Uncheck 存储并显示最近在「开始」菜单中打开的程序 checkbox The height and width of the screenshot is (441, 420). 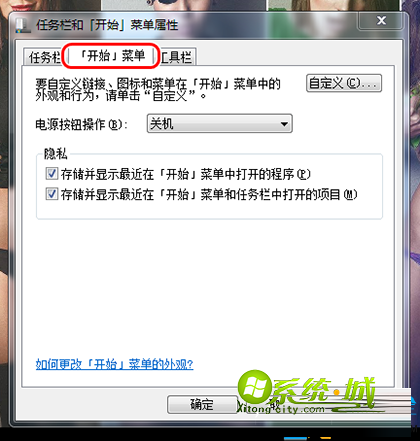pyautogui.click(x=52, y=174)
